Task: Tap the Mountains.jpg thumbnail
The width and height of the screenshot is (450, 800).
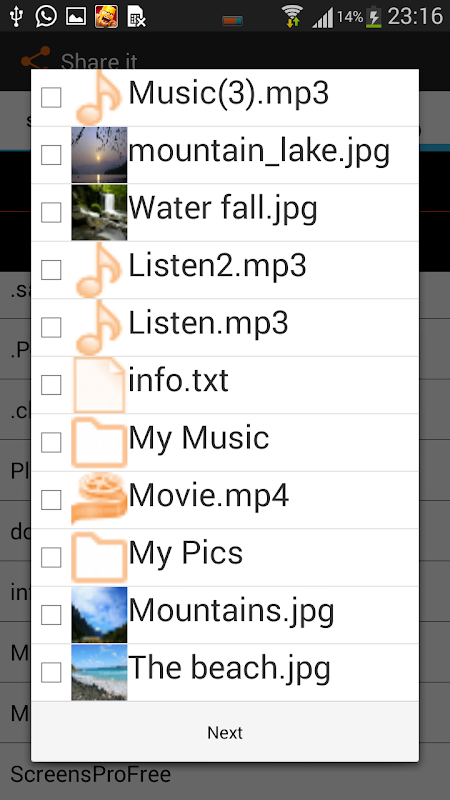Action: coord(99,614)
